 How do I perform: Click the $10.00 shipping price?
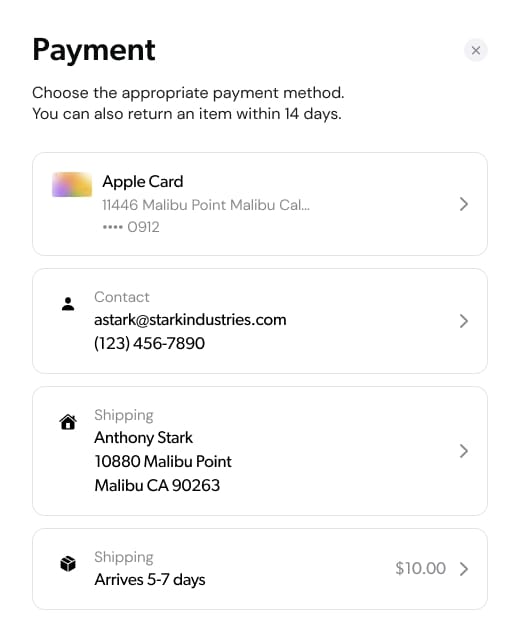coord(421,568)
